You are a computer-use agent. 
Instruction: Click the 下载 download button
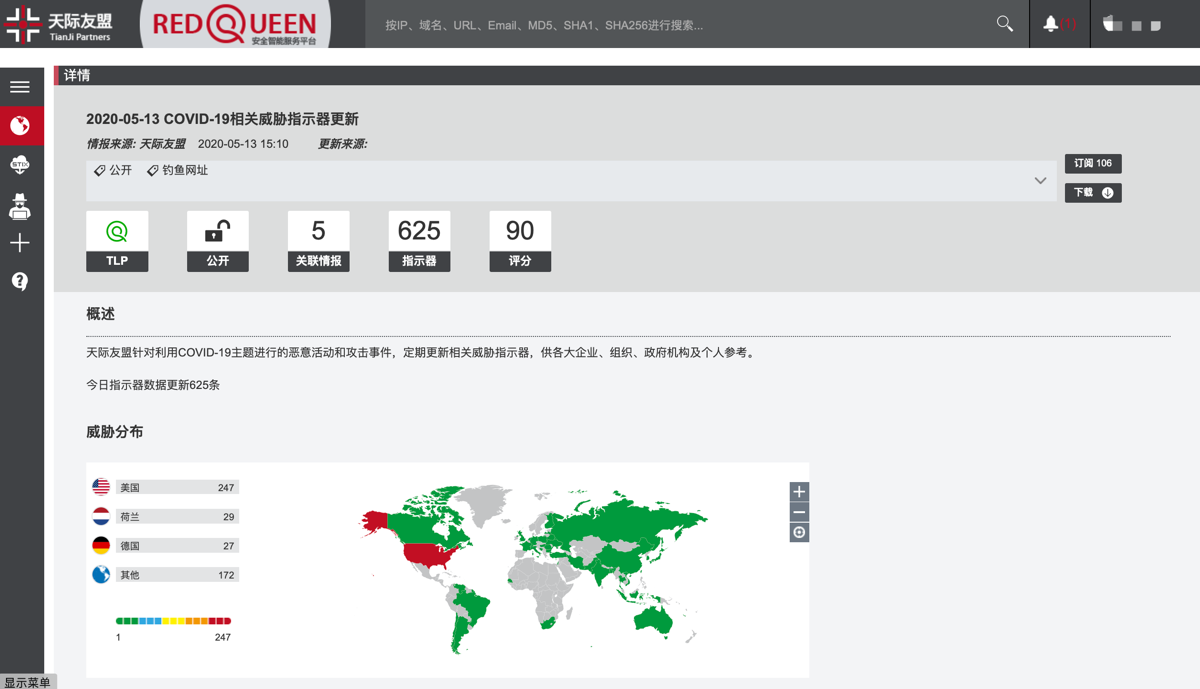1093,192
